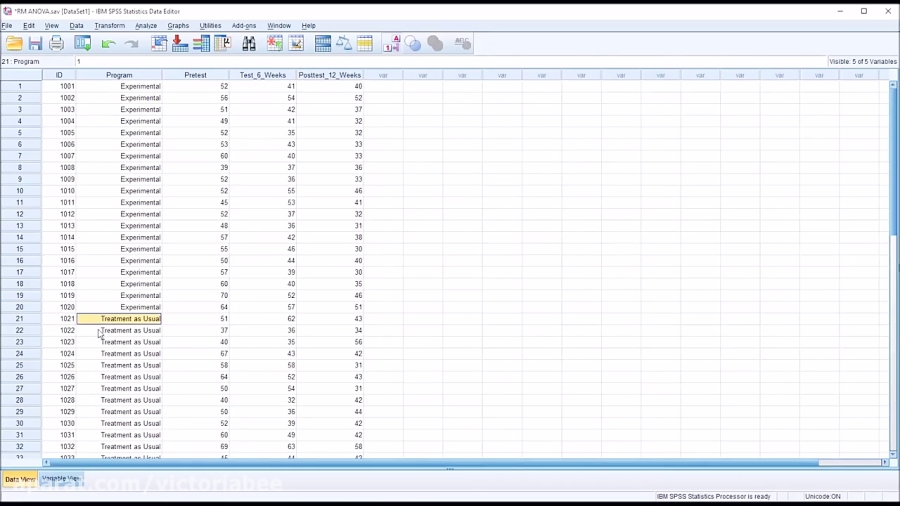Click the Find binoculars icon
900x506 pixels.
248,43
